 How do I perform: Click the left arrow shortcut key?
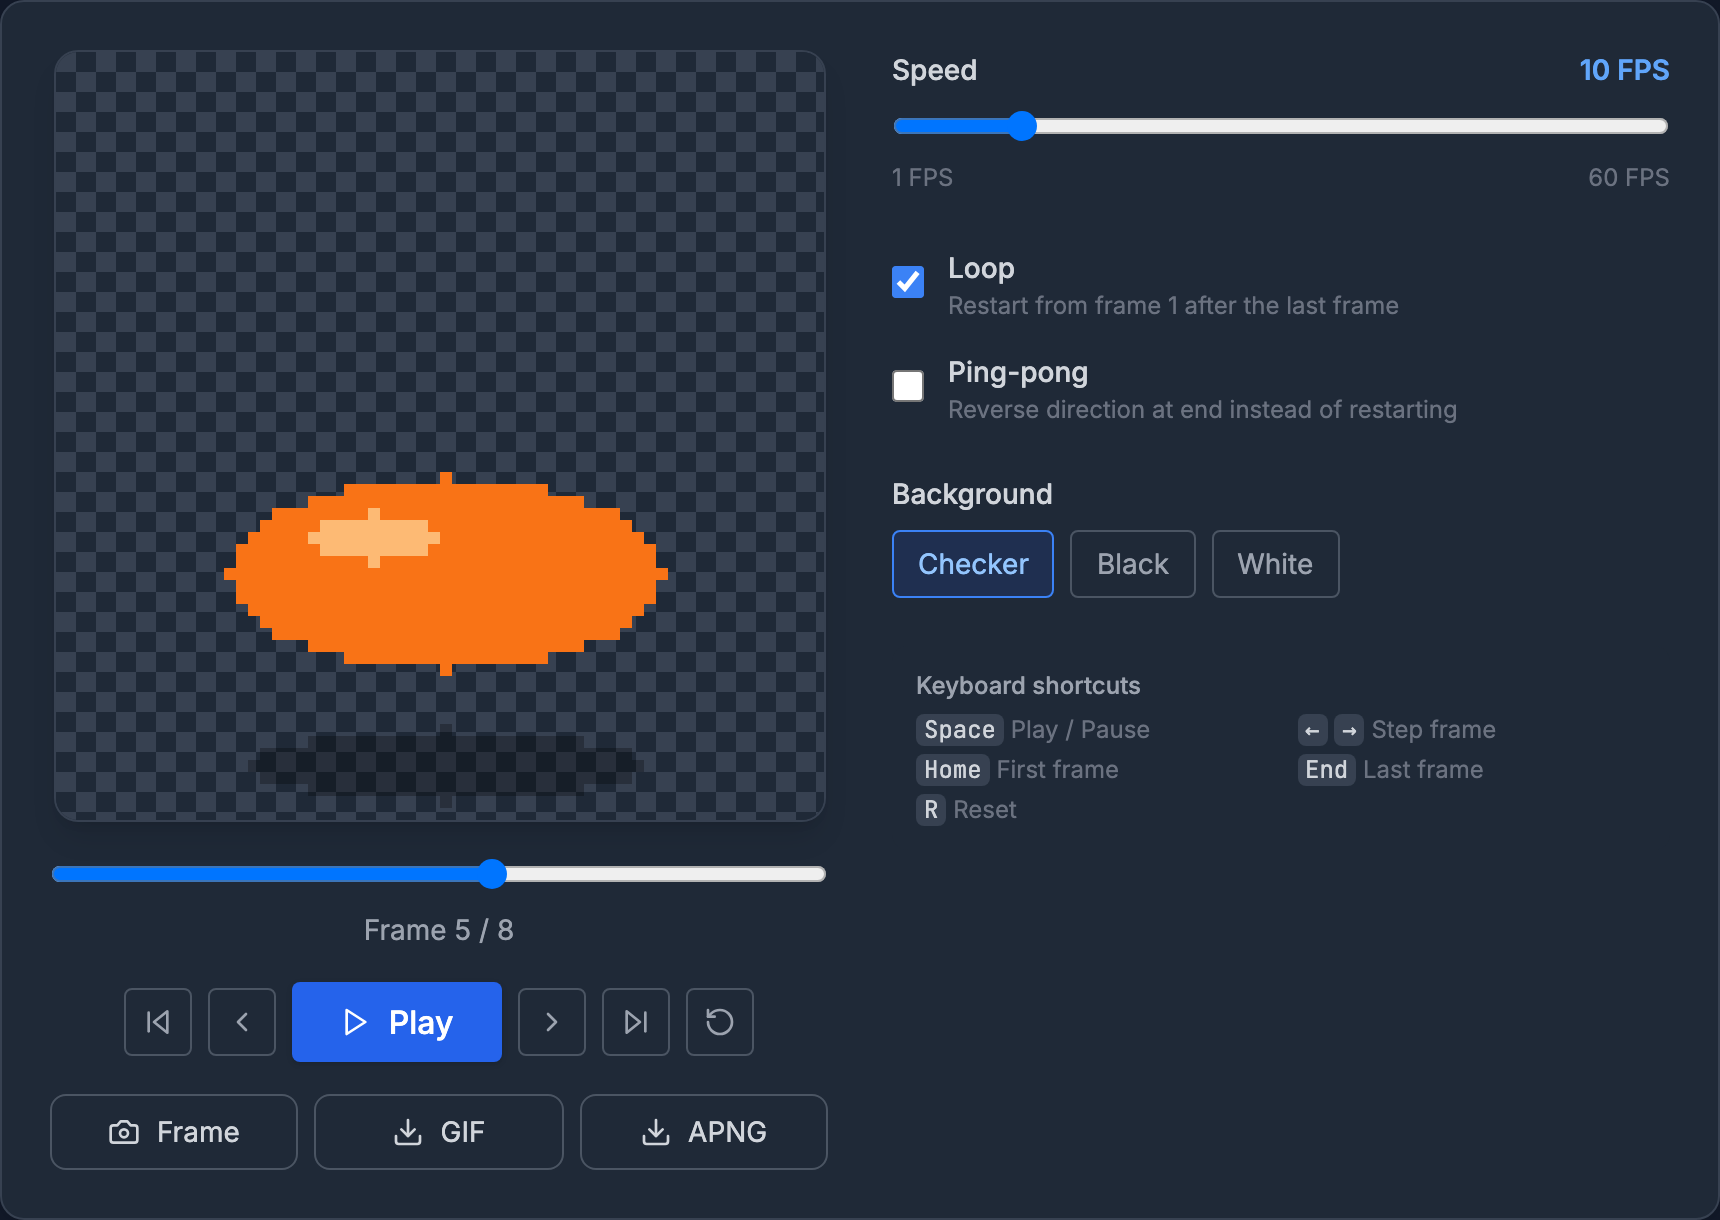tap(1313, 730)
